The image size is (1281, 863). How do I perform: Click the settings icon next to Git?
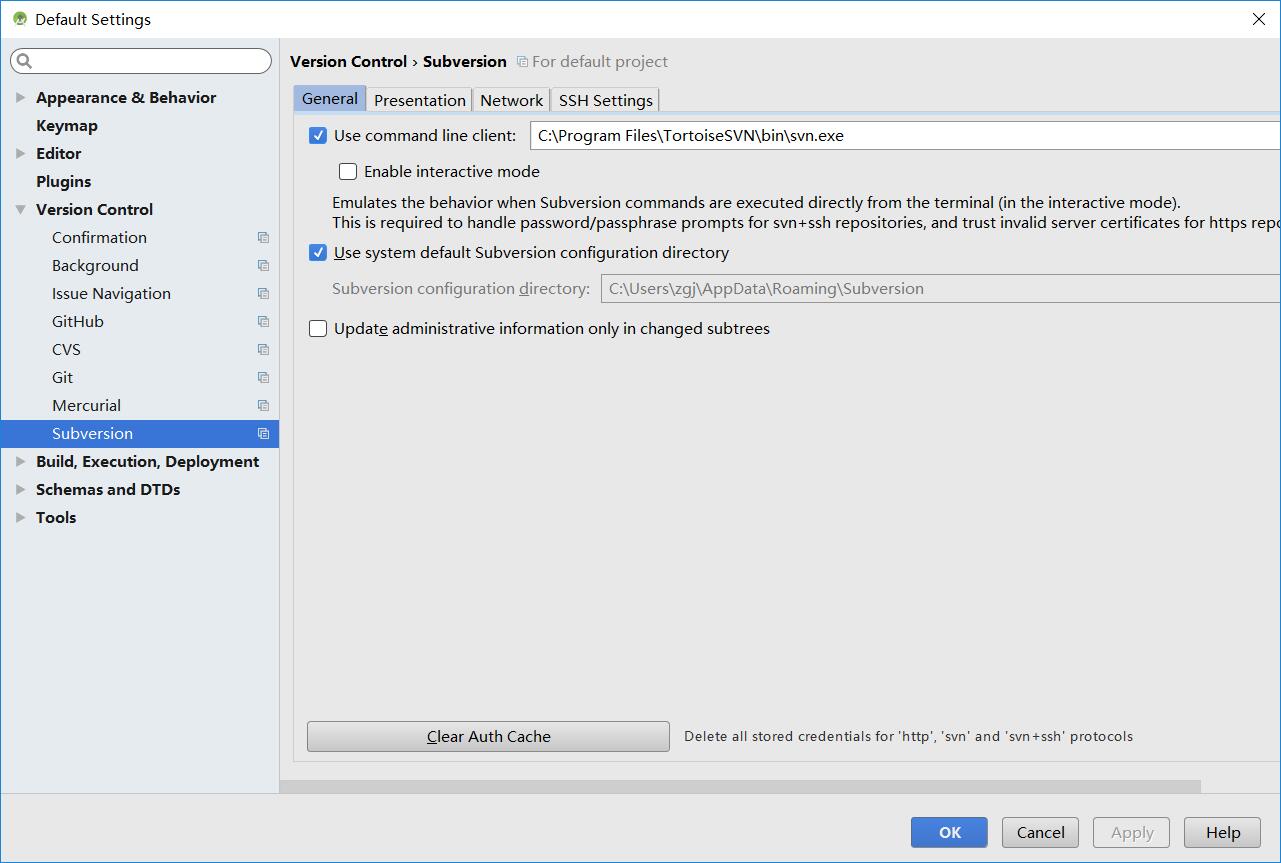[x=263, y=377]
